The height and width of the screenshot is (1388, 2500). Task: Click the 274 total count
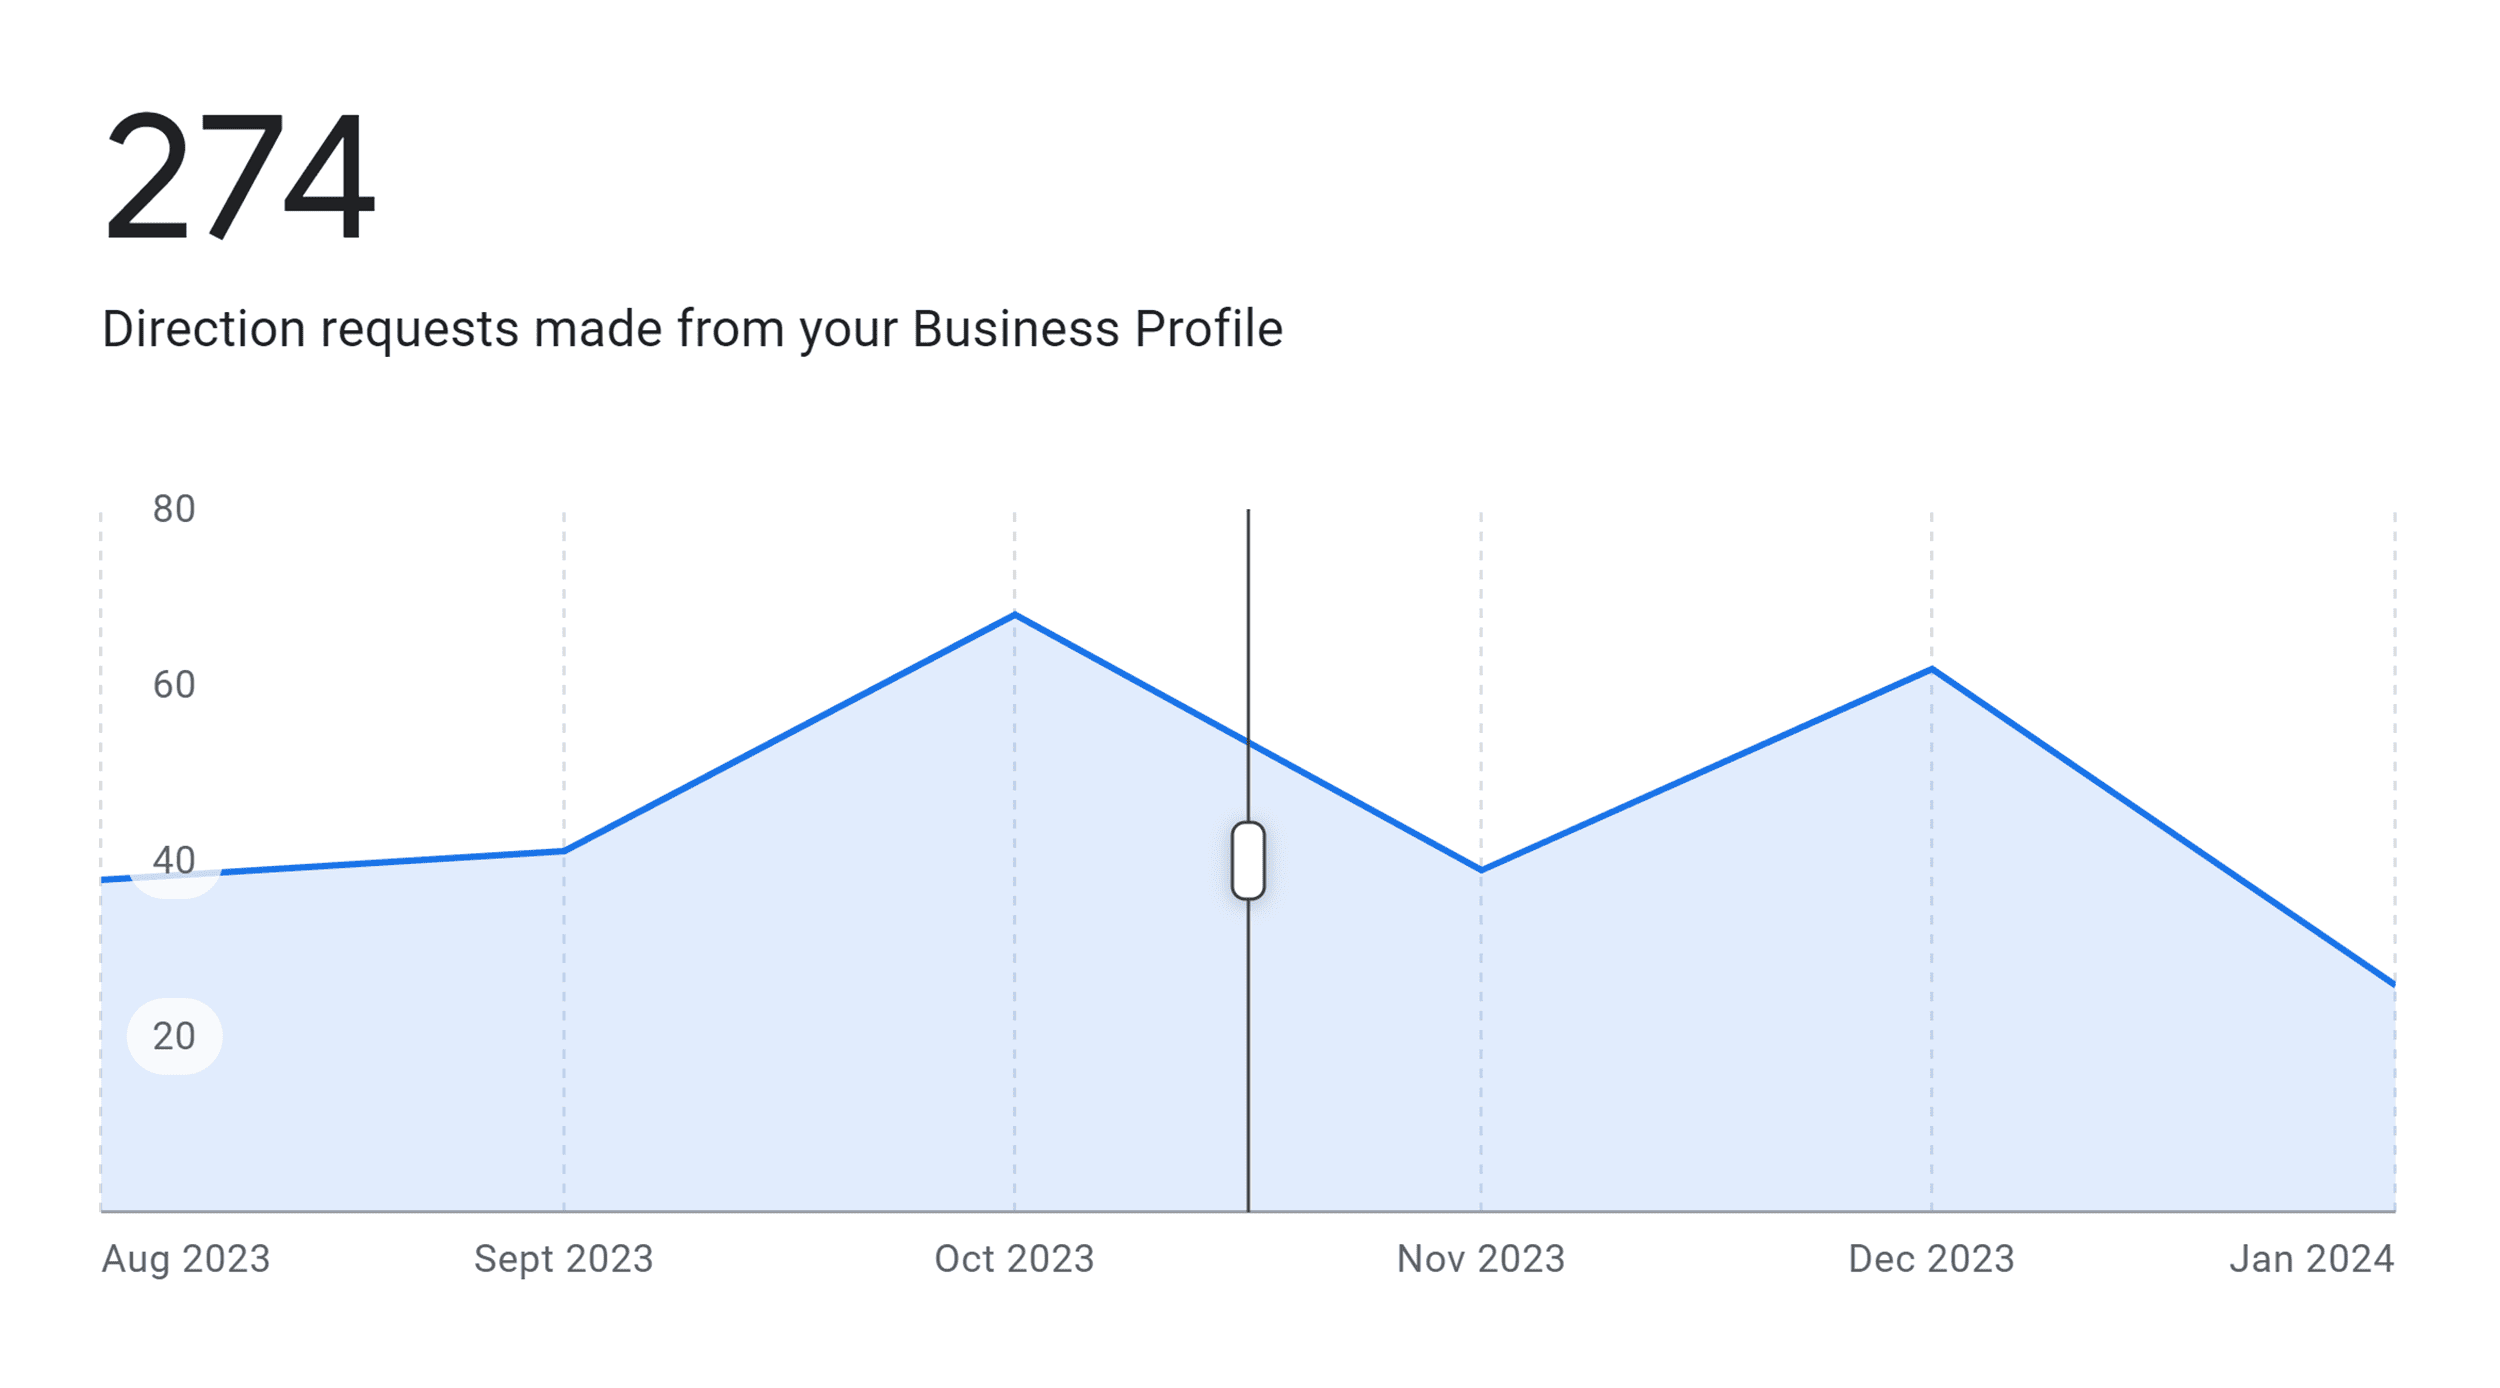click(240, 175)
